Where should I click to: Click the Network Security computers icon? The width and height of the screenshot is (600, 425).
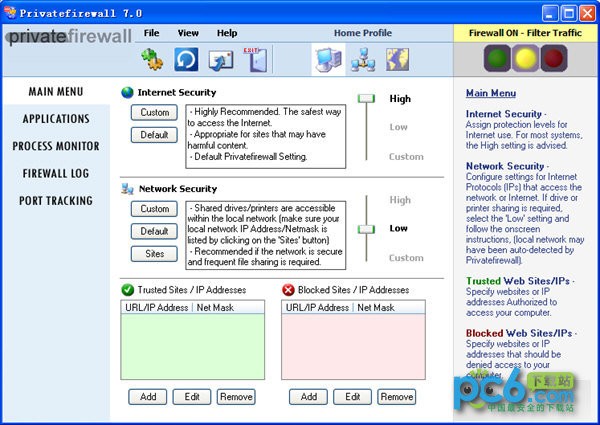click(127, 189)
